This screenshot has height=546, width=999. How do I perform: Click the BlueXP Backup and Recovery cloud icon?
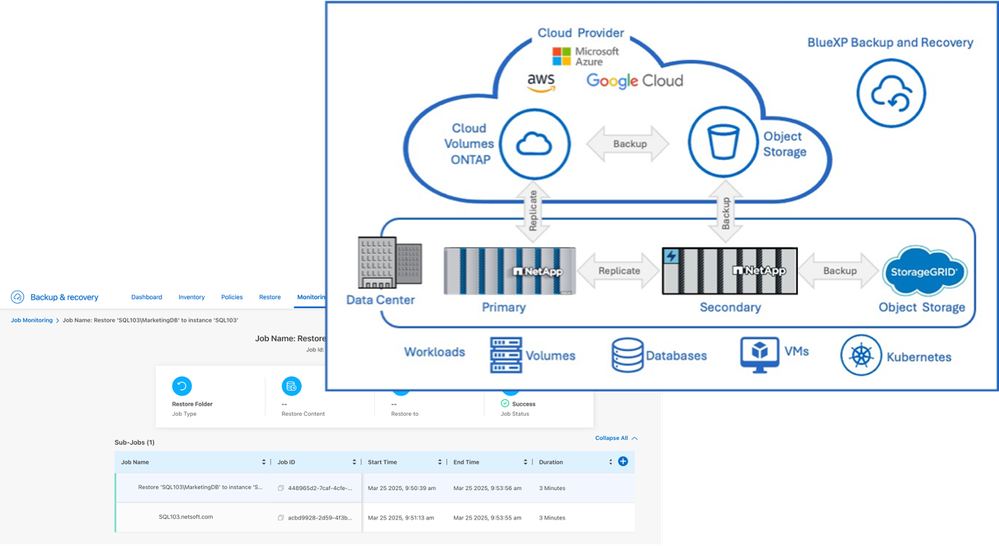click(x=891, y=93)
